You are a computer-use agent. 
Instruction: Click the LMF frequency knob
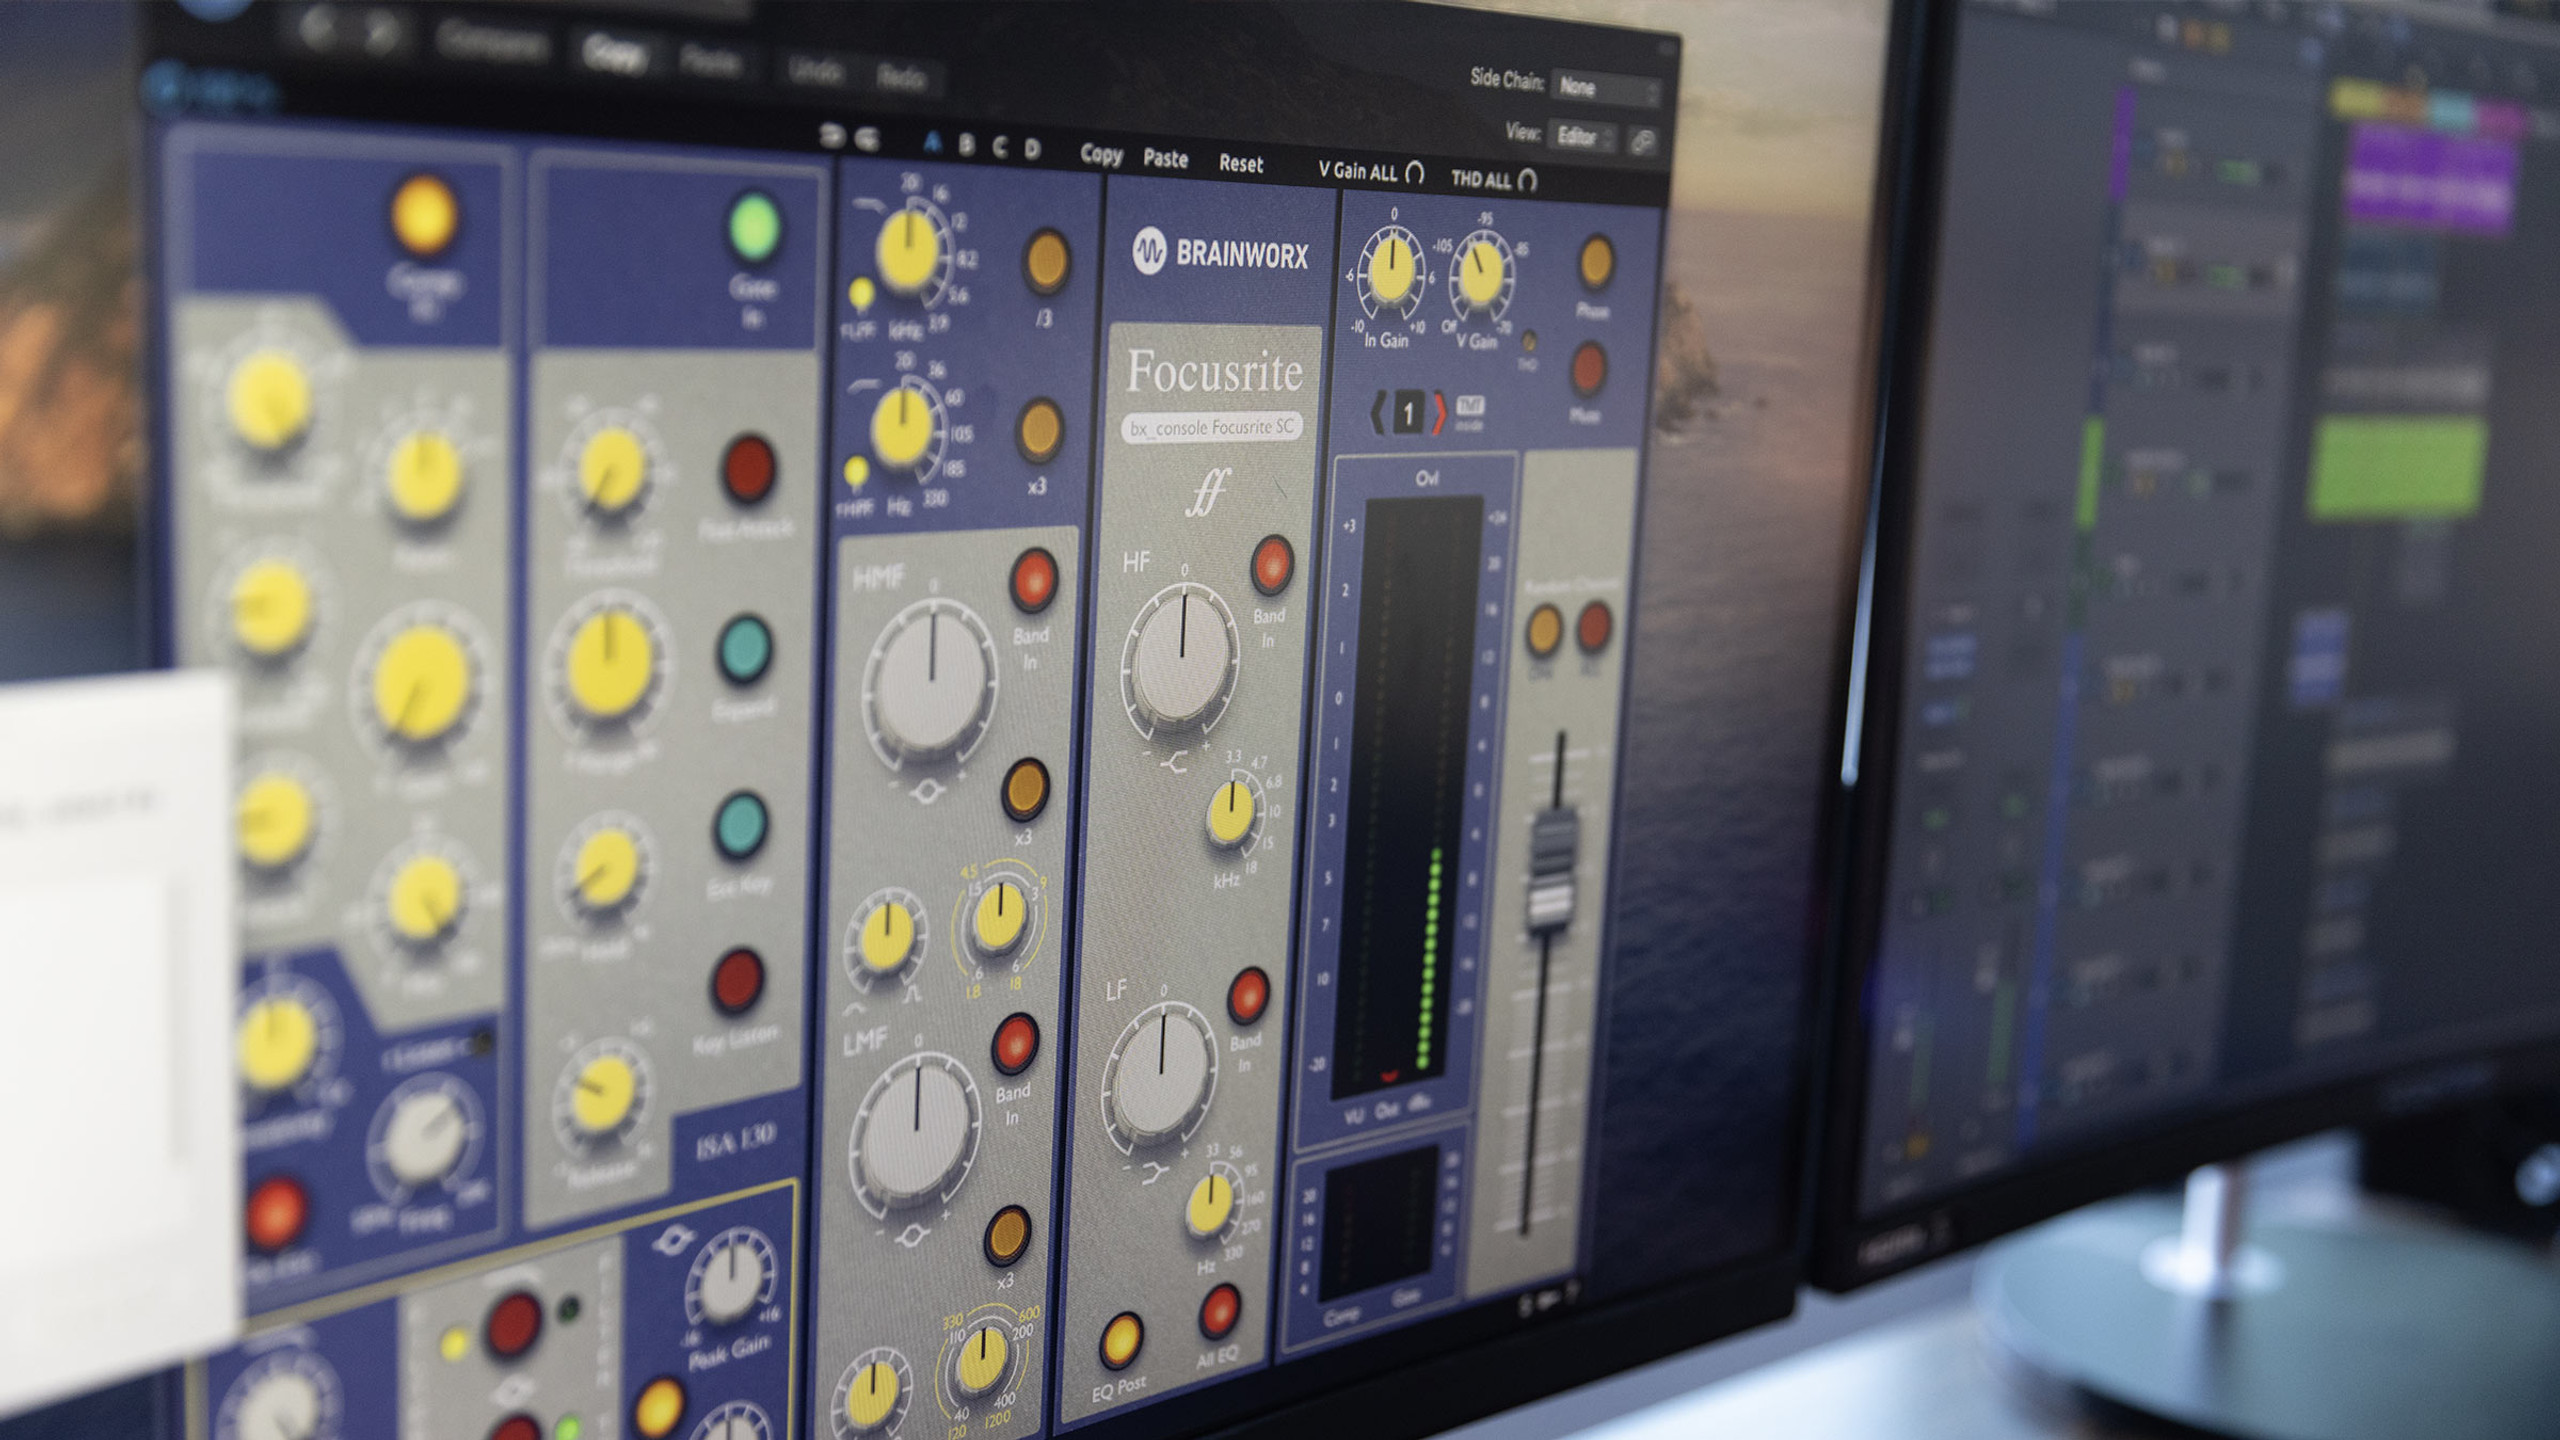coord(980,1358)
